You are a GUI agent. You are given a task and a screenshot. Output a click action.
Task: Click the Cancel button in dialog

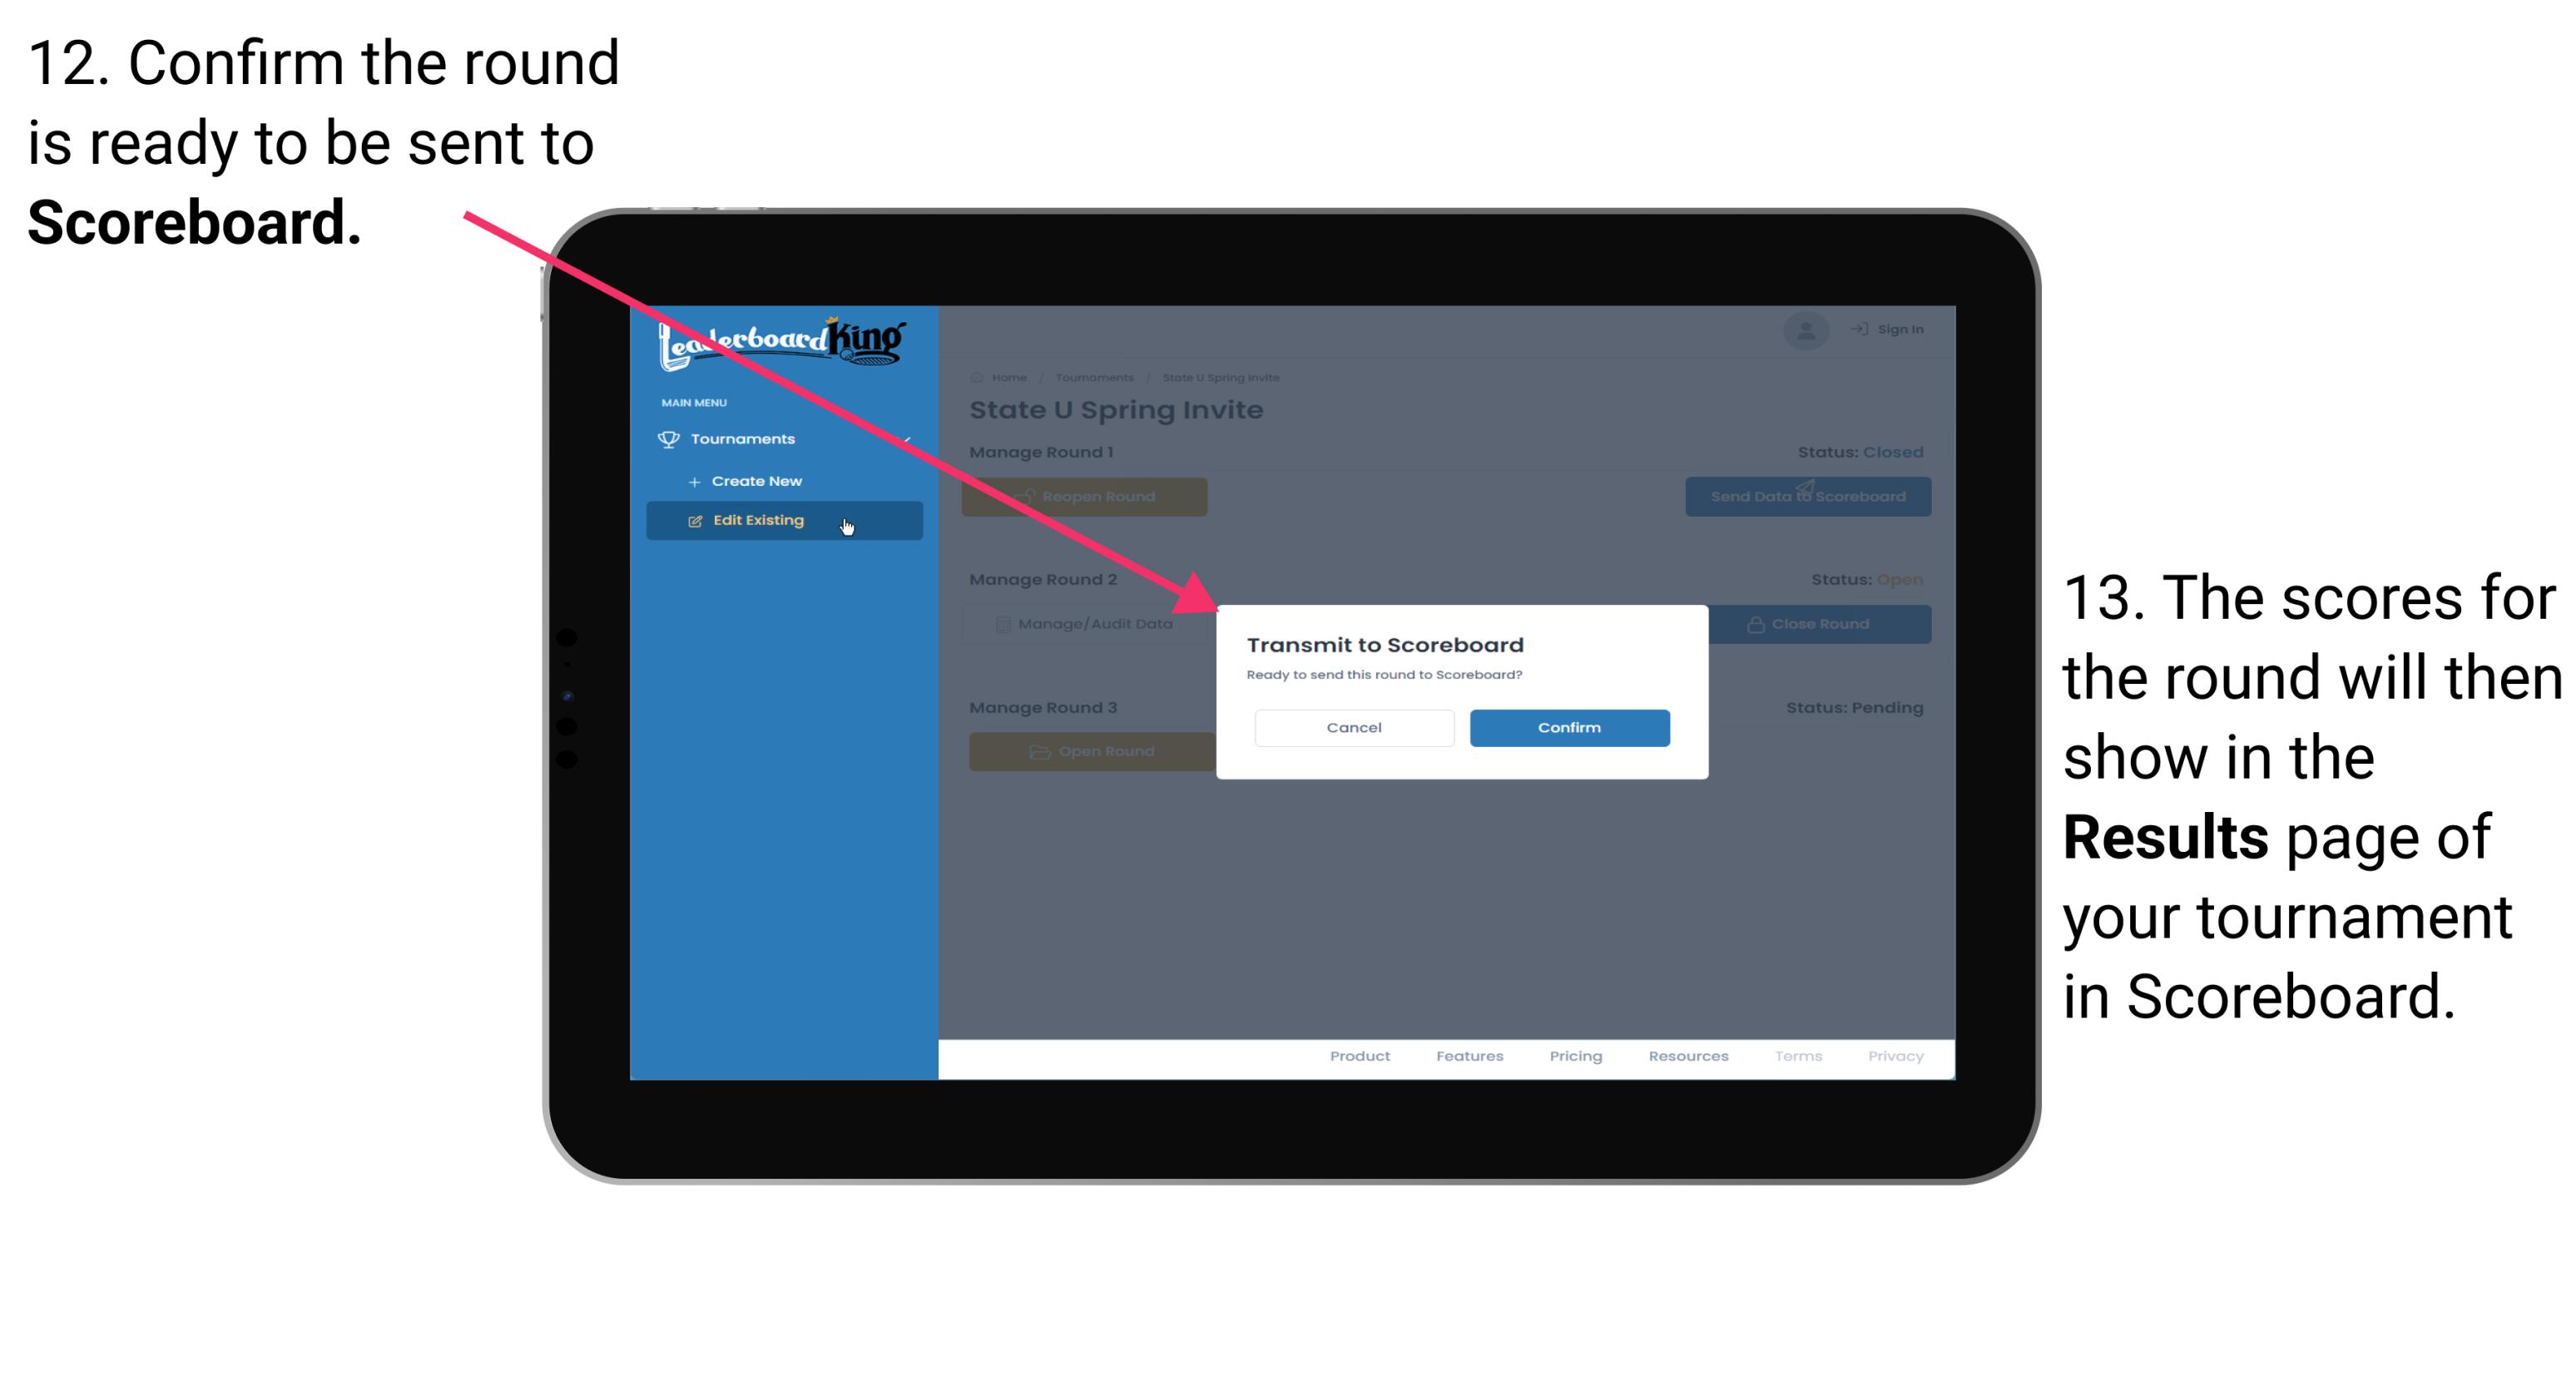1354,727
